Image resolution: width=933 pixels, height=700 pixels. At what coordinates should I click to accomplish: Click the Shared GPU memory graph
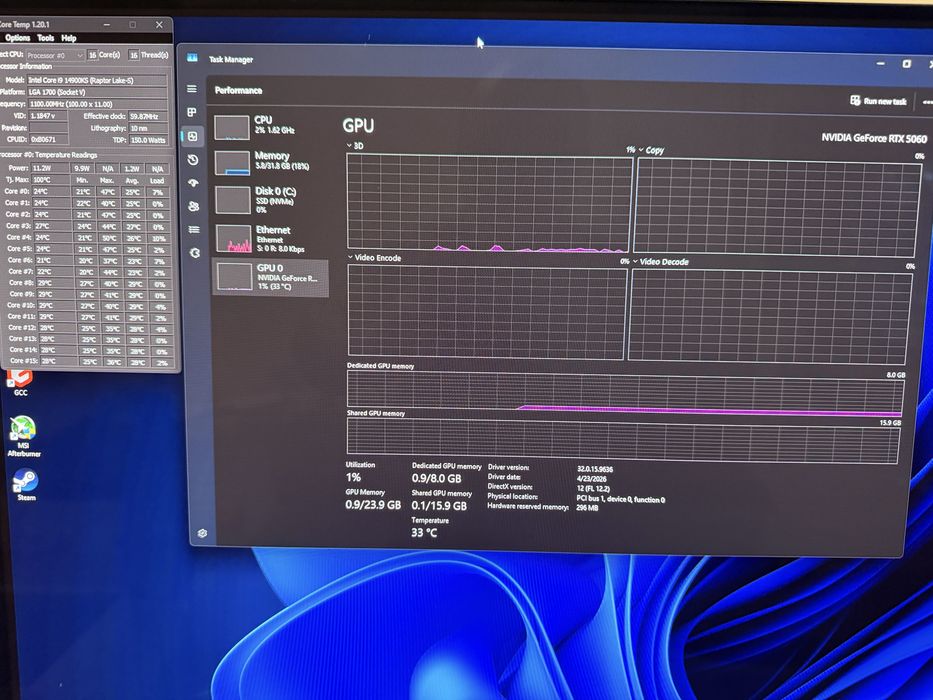pos(623,440)
